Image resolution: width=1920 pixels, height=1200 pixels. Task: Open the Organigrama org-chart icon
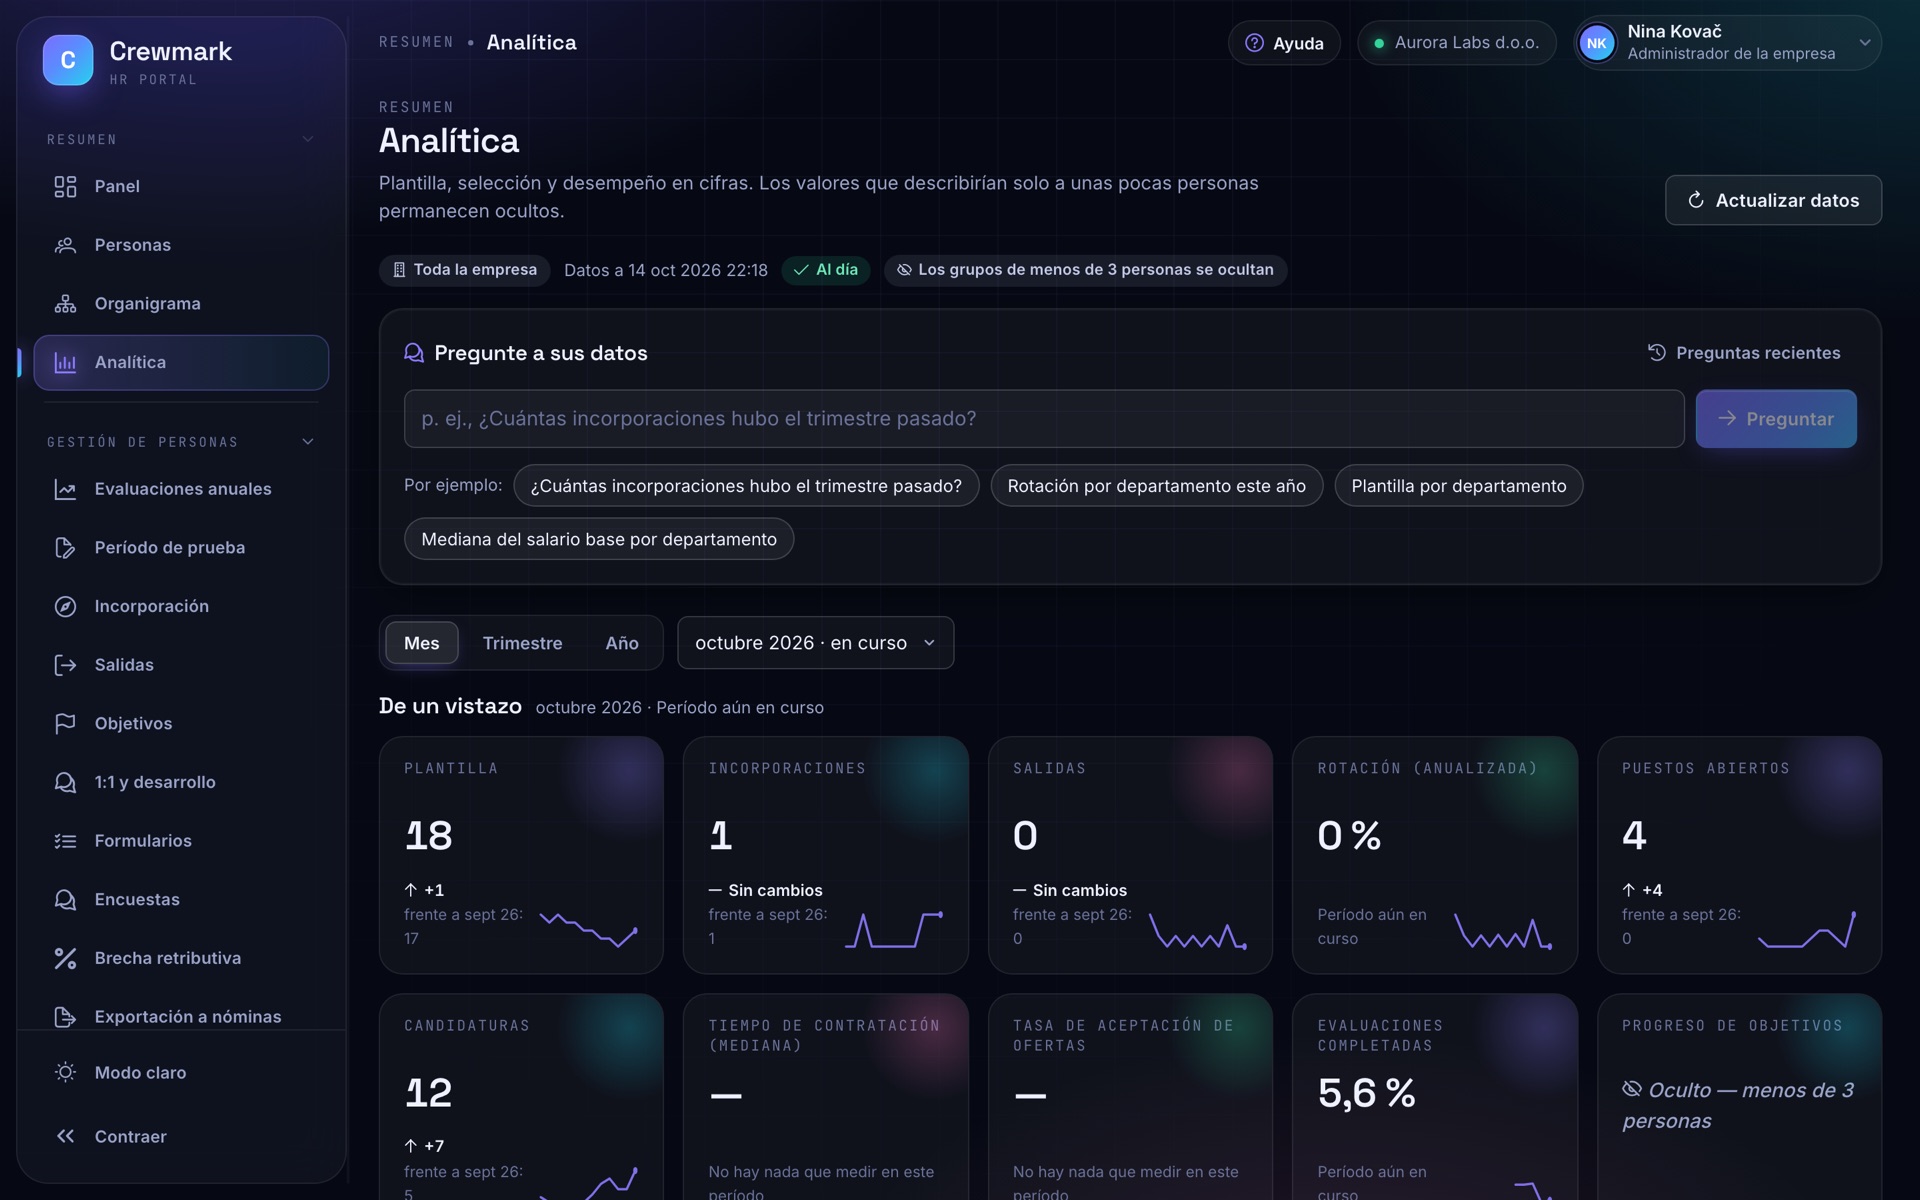65,304
